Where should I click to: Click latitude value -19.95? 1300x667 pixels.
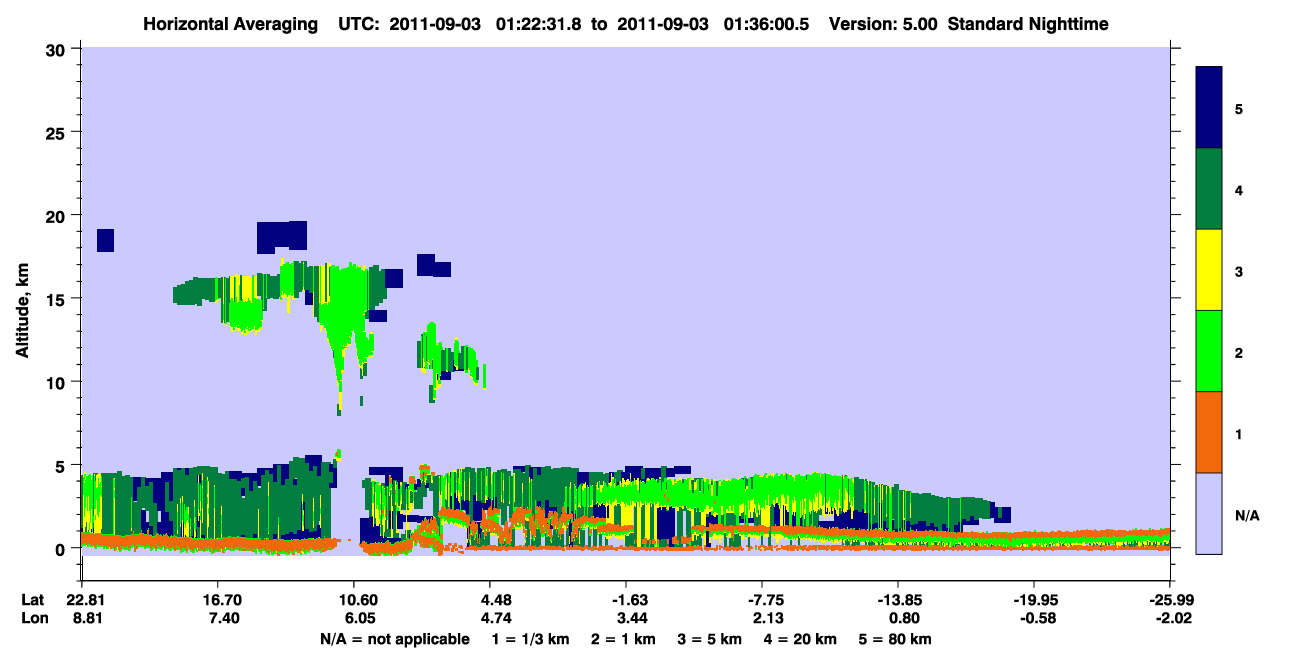coord(1034,600)
